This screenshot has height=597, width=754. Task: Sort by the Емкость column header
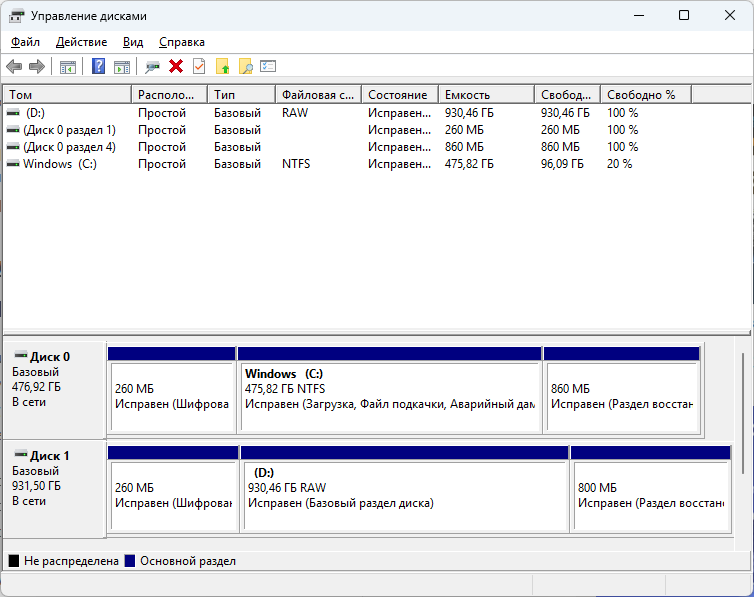[487, 95]
